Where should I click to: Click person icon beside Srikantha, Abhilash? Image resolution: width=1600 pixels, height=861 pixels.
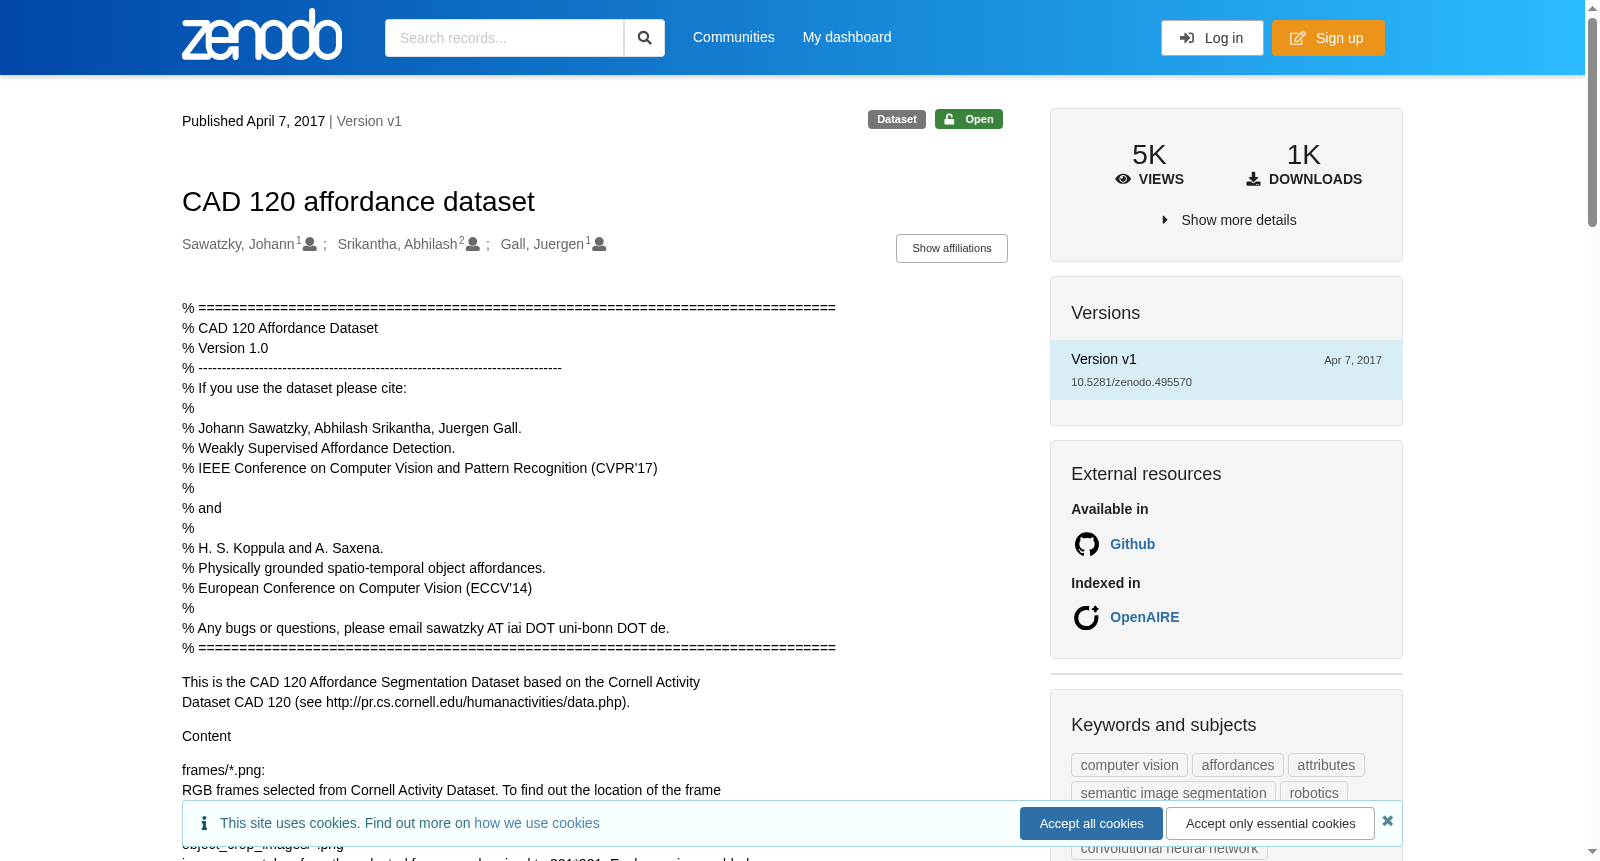(x=473, y=244)
